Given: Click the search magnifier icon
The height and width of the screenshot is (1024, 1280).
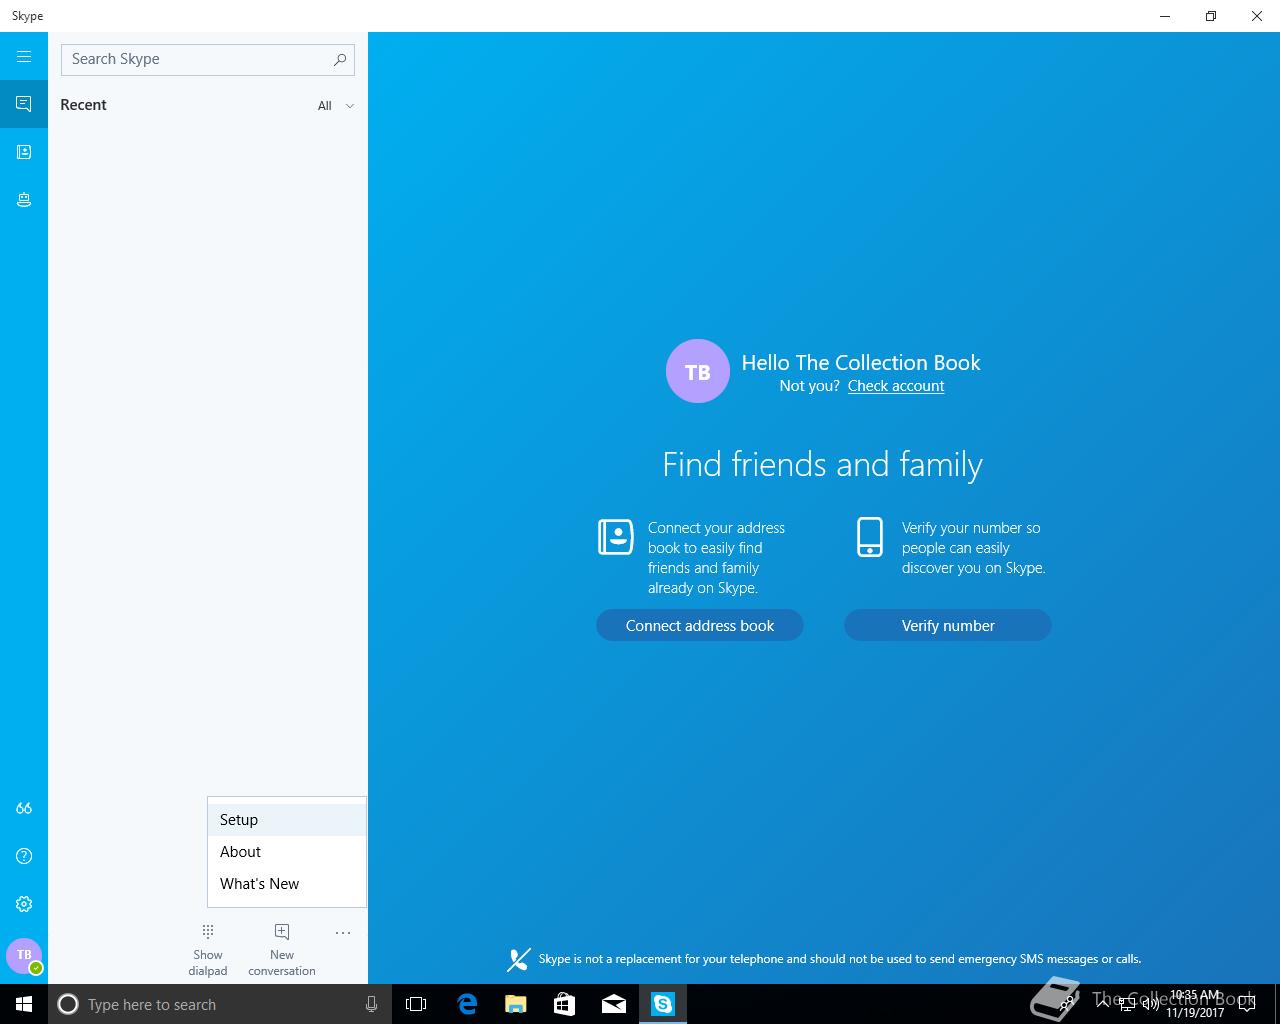Looking at the screenshot, I should point(340,60).
